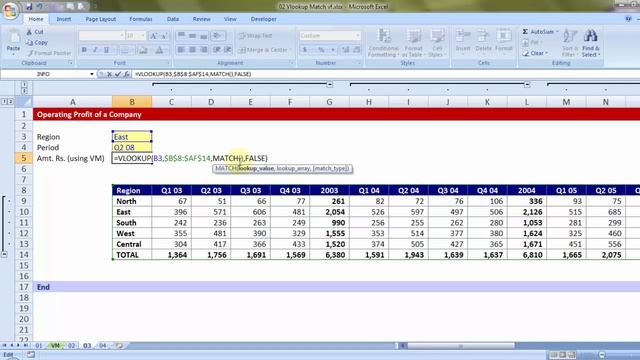Click Insert cells button
The height and width of the screenshot is (360, 640).
pos(463,41)
